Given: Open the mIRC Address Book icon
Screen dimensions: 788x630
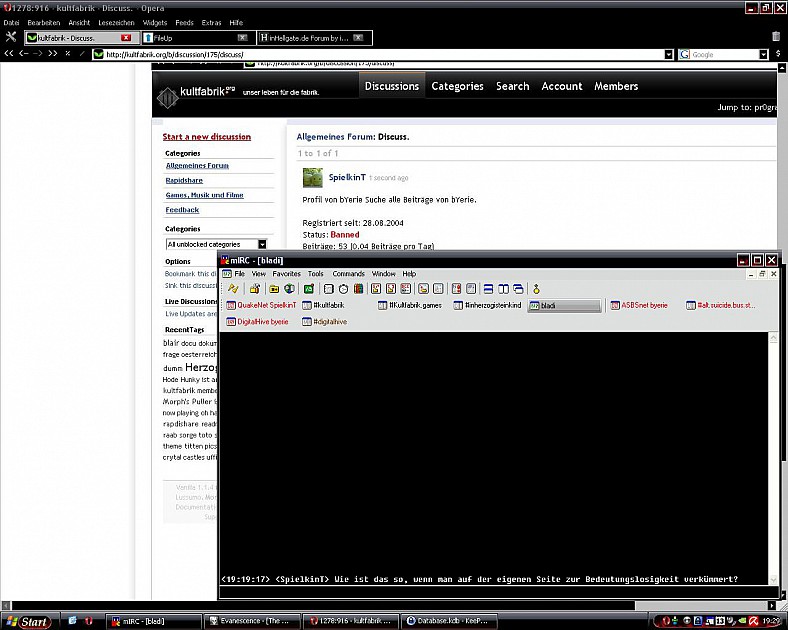Looking at the screenshot, I should tap(329, 289).
